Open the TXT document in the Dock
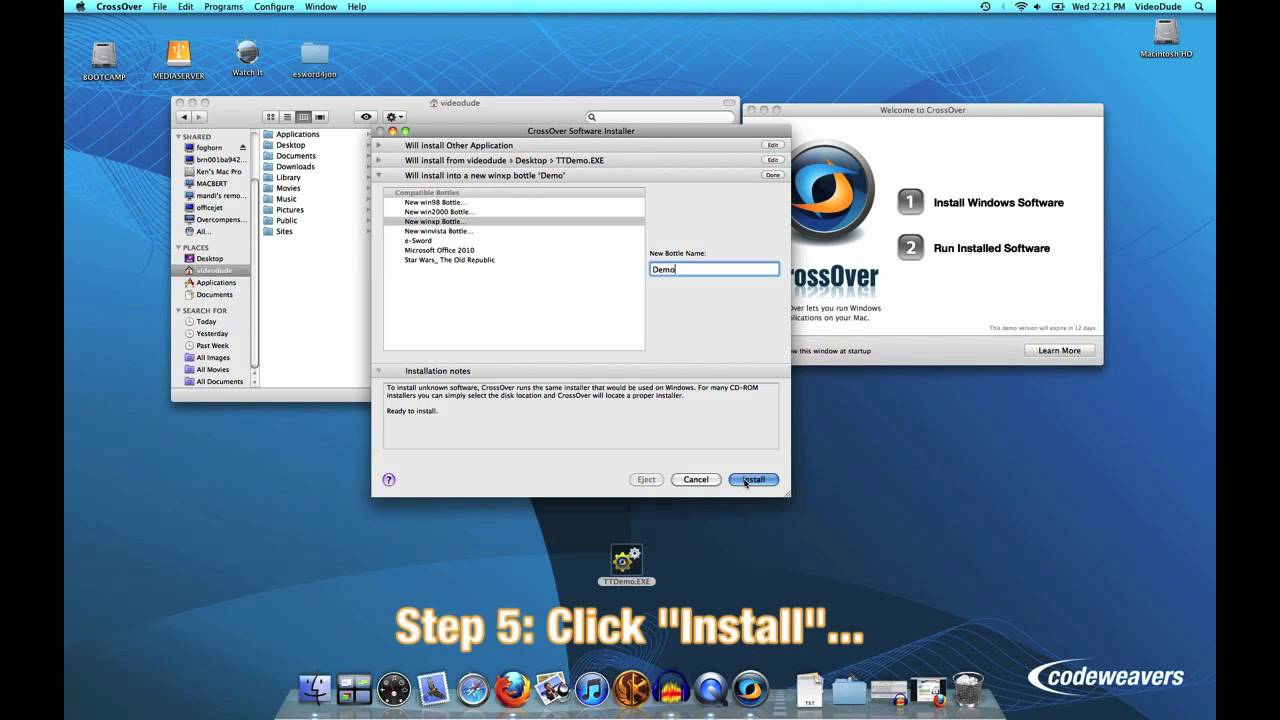1280x720 pixels. click(809, 690)
